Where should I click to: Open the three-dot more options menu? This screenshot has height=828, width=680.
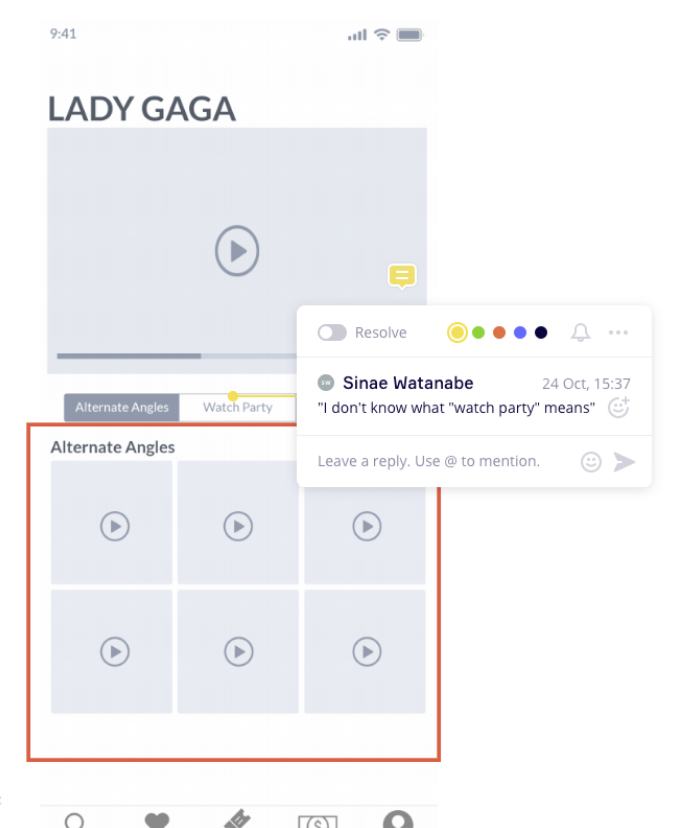618,332
